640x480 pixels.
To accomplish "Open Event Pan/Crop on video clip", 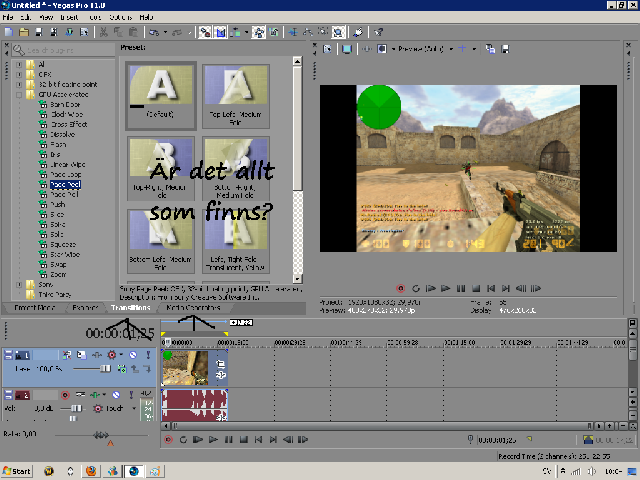I will point(220,363).
